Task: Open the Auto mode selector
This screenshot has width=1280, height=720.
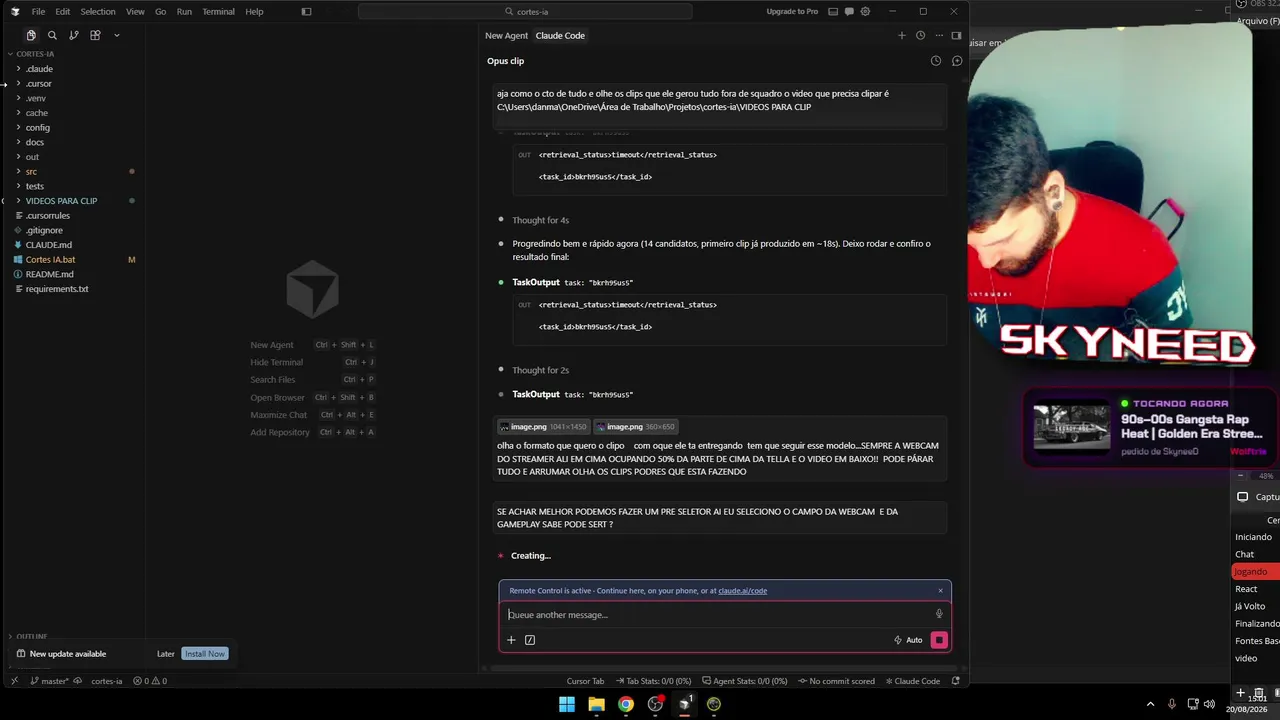Action: pos(908,640)
